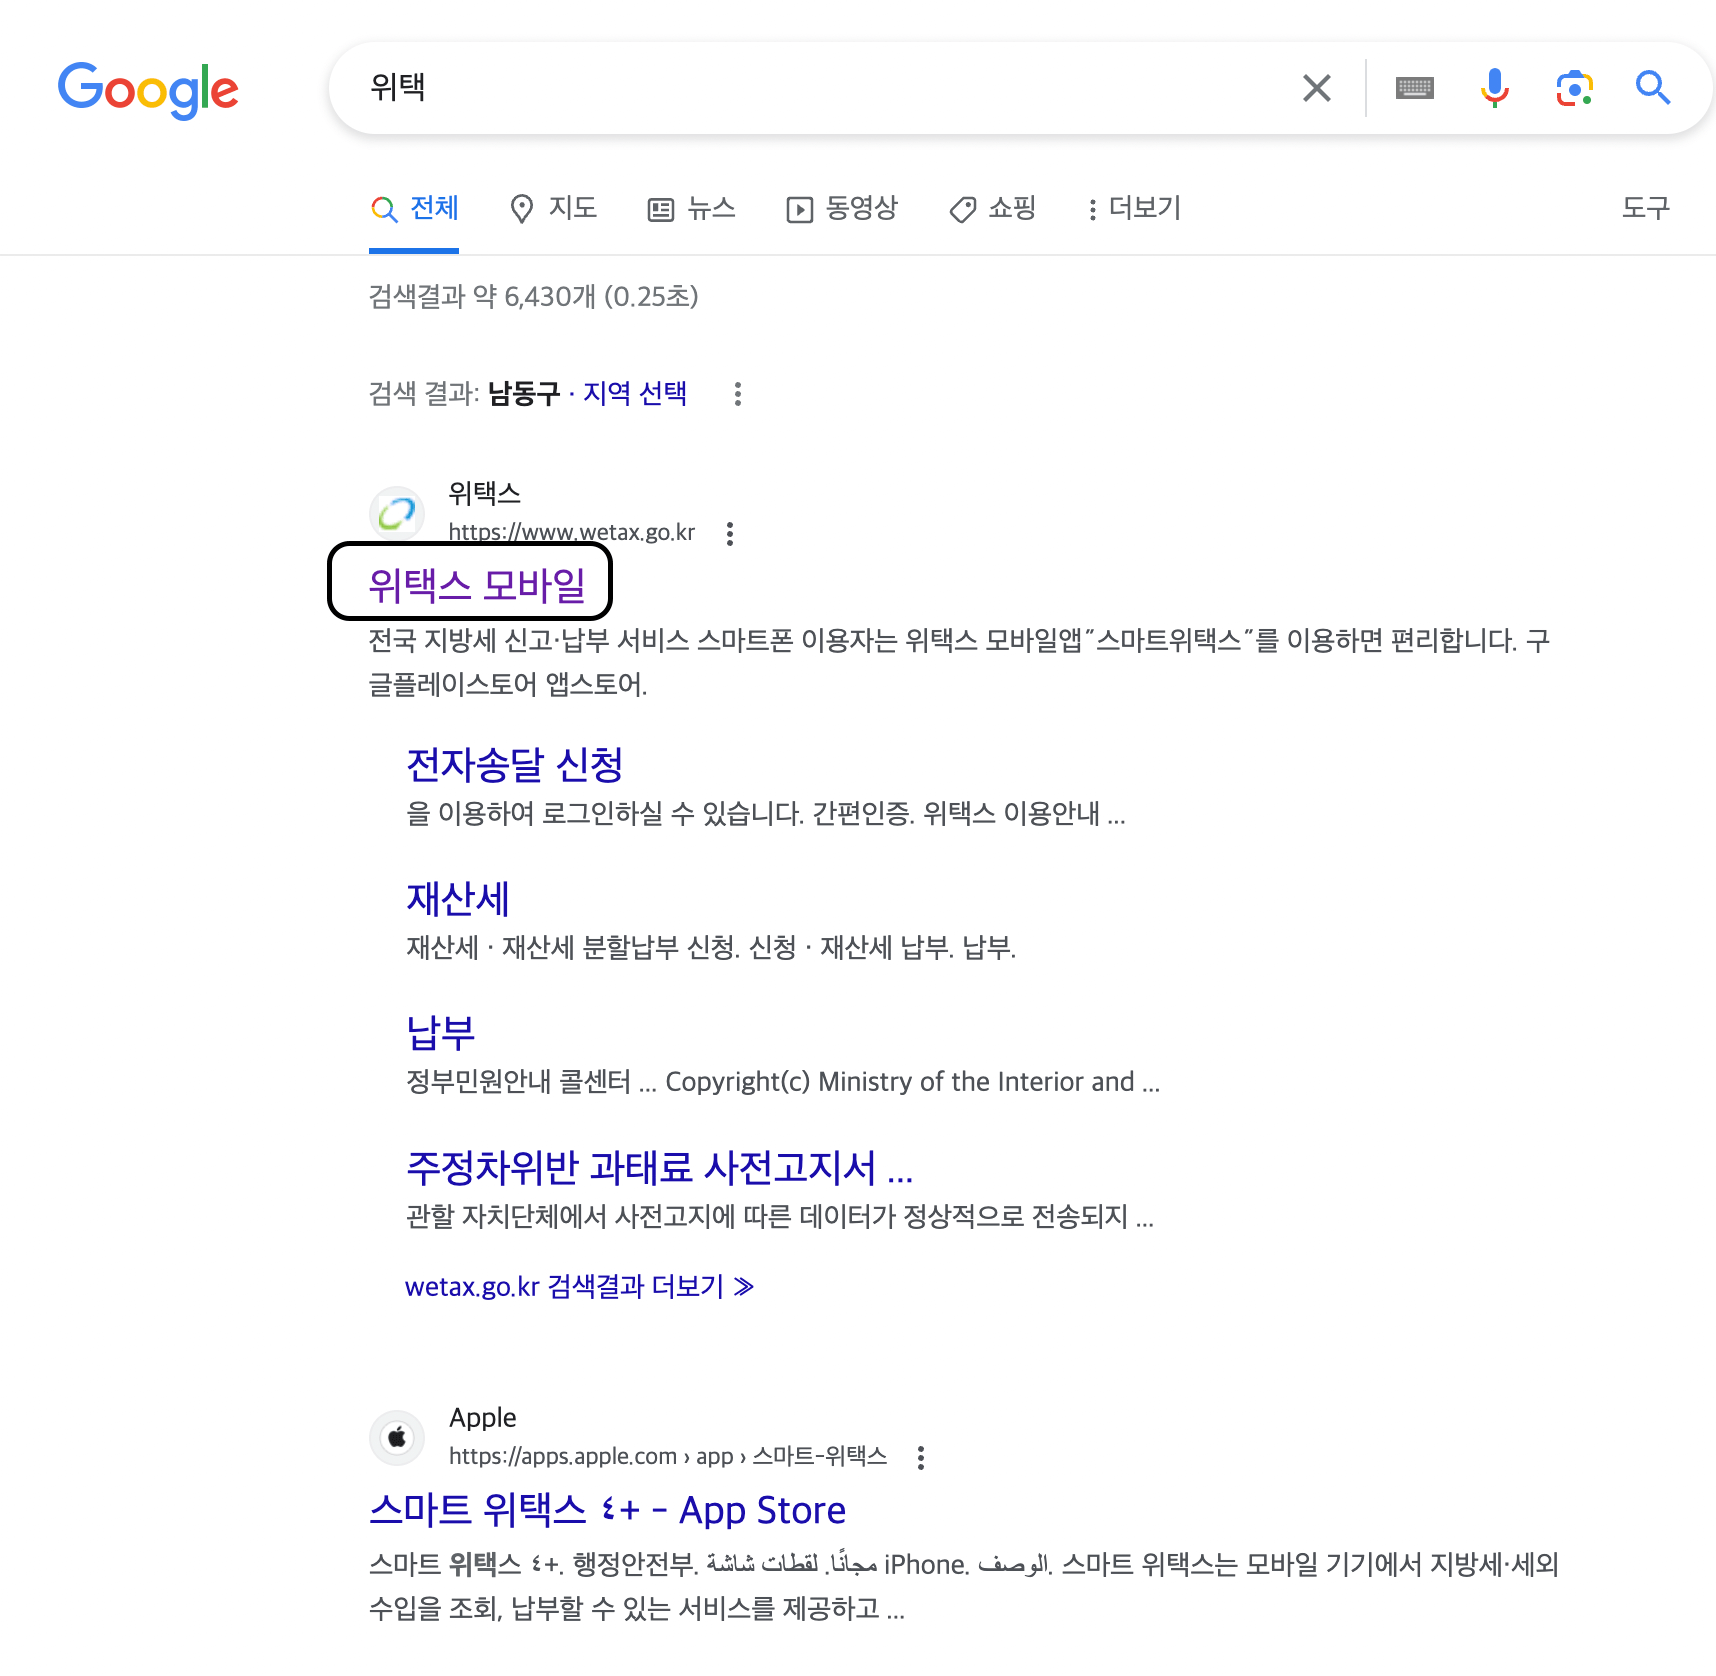
Task: Open the 동영상 tab
Action: [x=842, y=208]
